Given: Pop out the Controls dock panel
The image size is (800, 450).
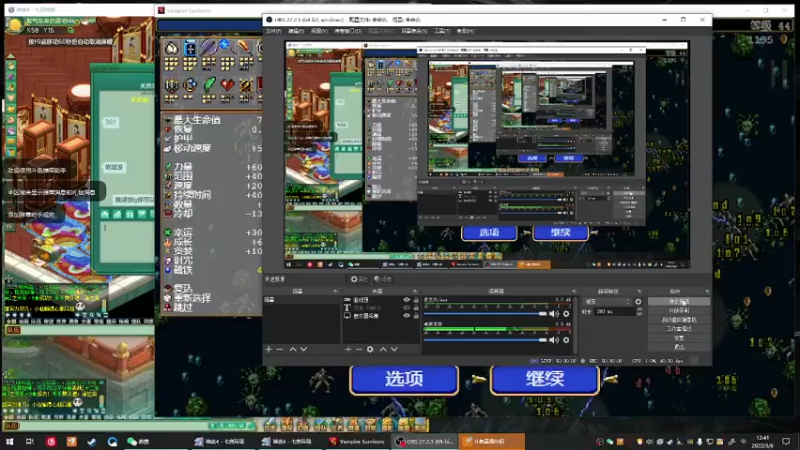Looking at the screenshot, I should click(x=707, y=291).
